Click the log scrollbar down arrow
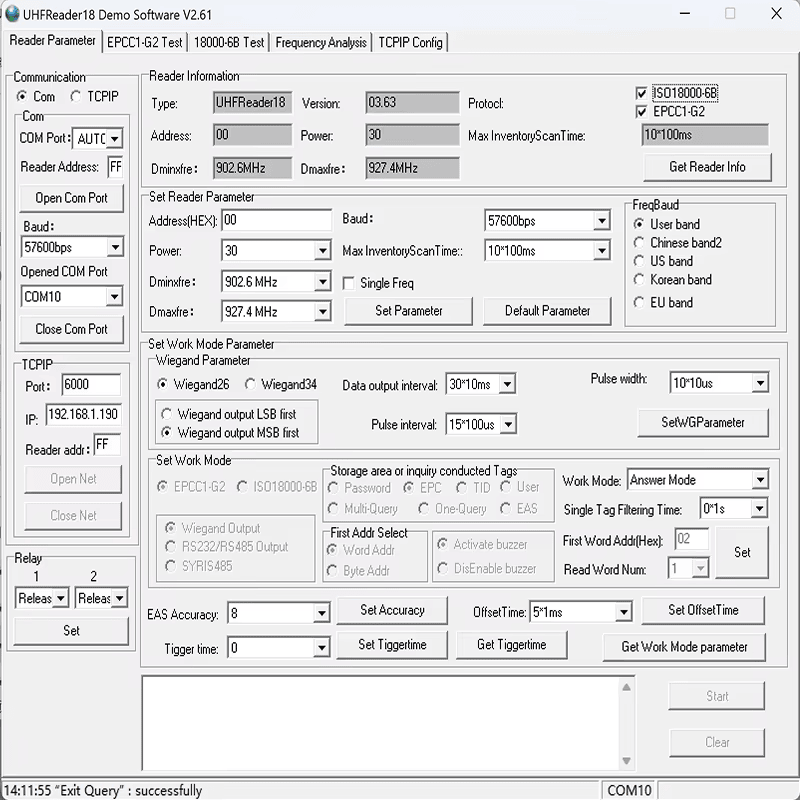The height and width of the screenshot is (800, 800). [627, 761]
